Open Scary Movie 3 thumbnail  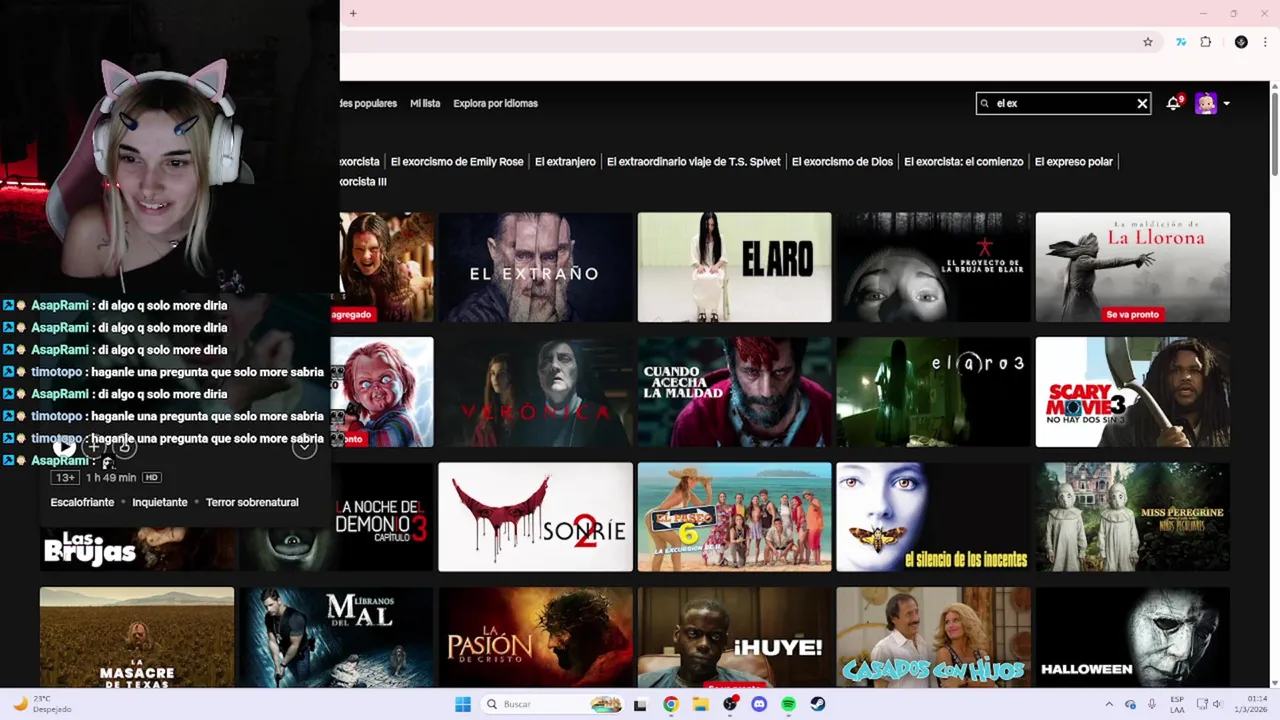click(x=1133, y=392)
